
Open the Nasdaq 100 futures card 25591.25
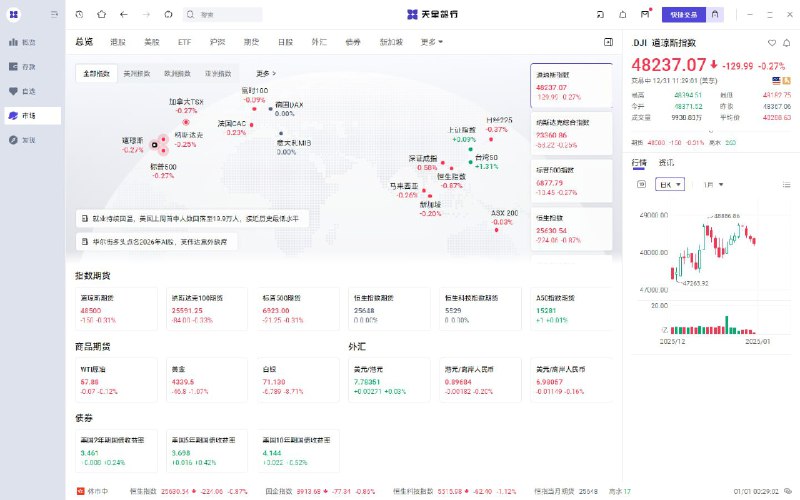[207, 309]
